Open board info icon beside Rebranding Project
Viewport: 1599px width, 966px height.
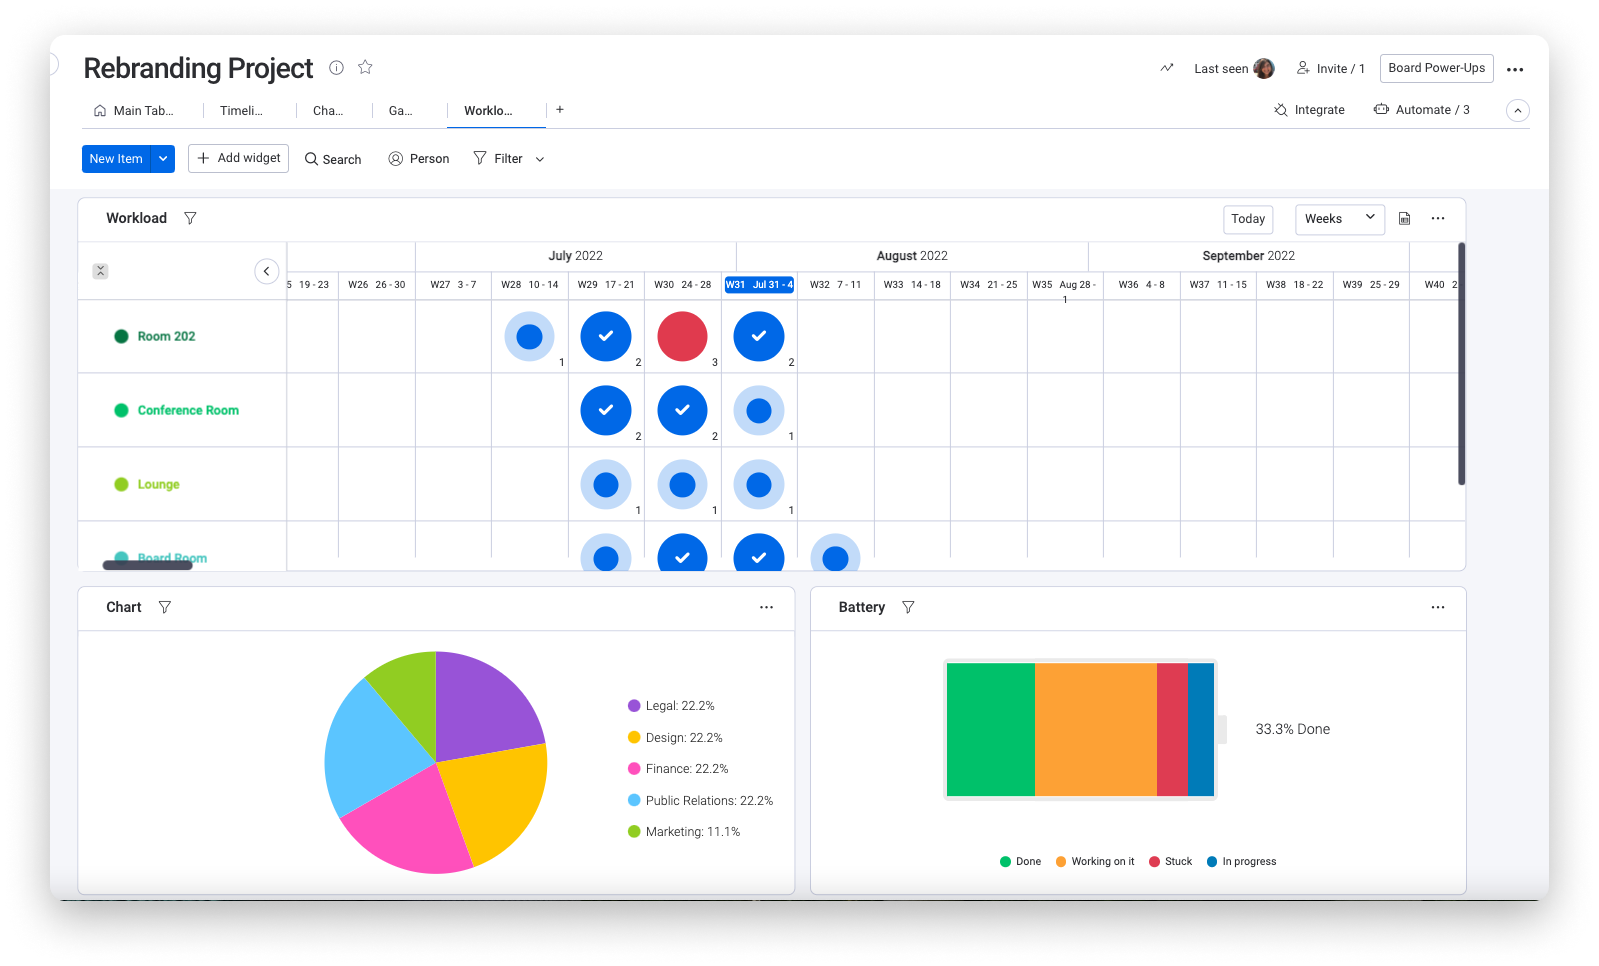337,67
